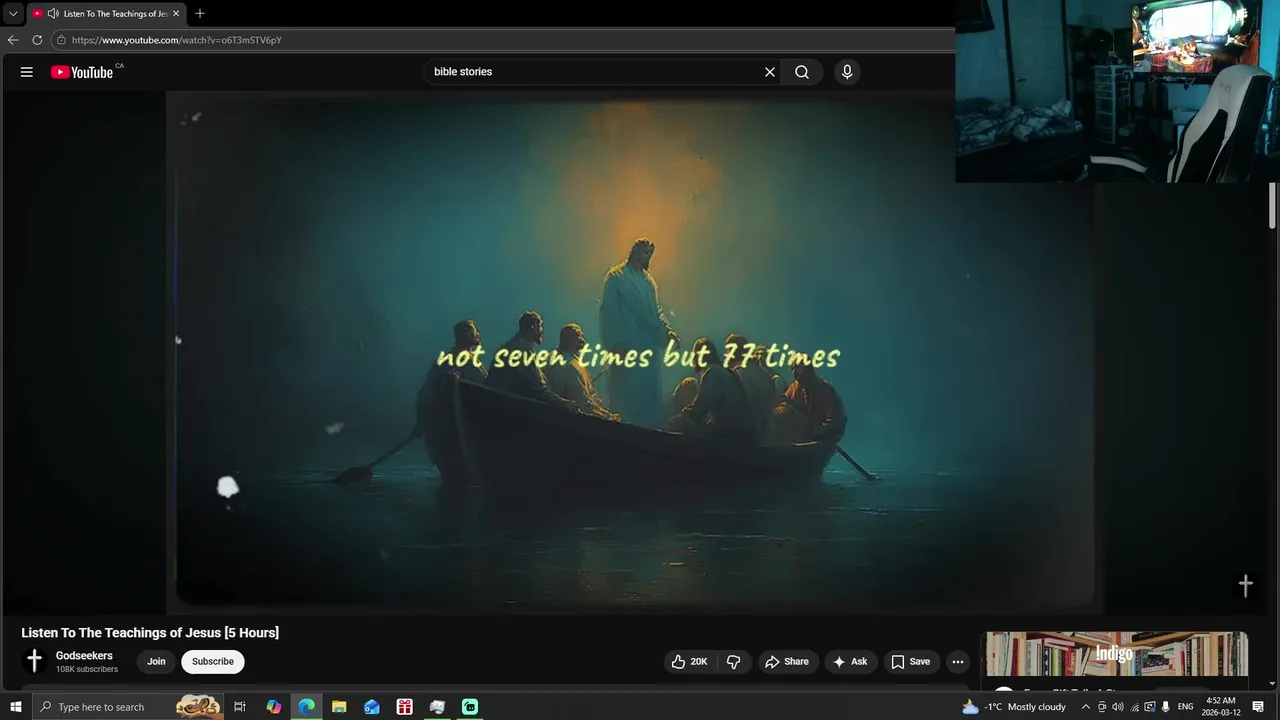Viewport: 1280px width, 720px height.
Task: Click the video title text
Action: click(x=150, y=633)
